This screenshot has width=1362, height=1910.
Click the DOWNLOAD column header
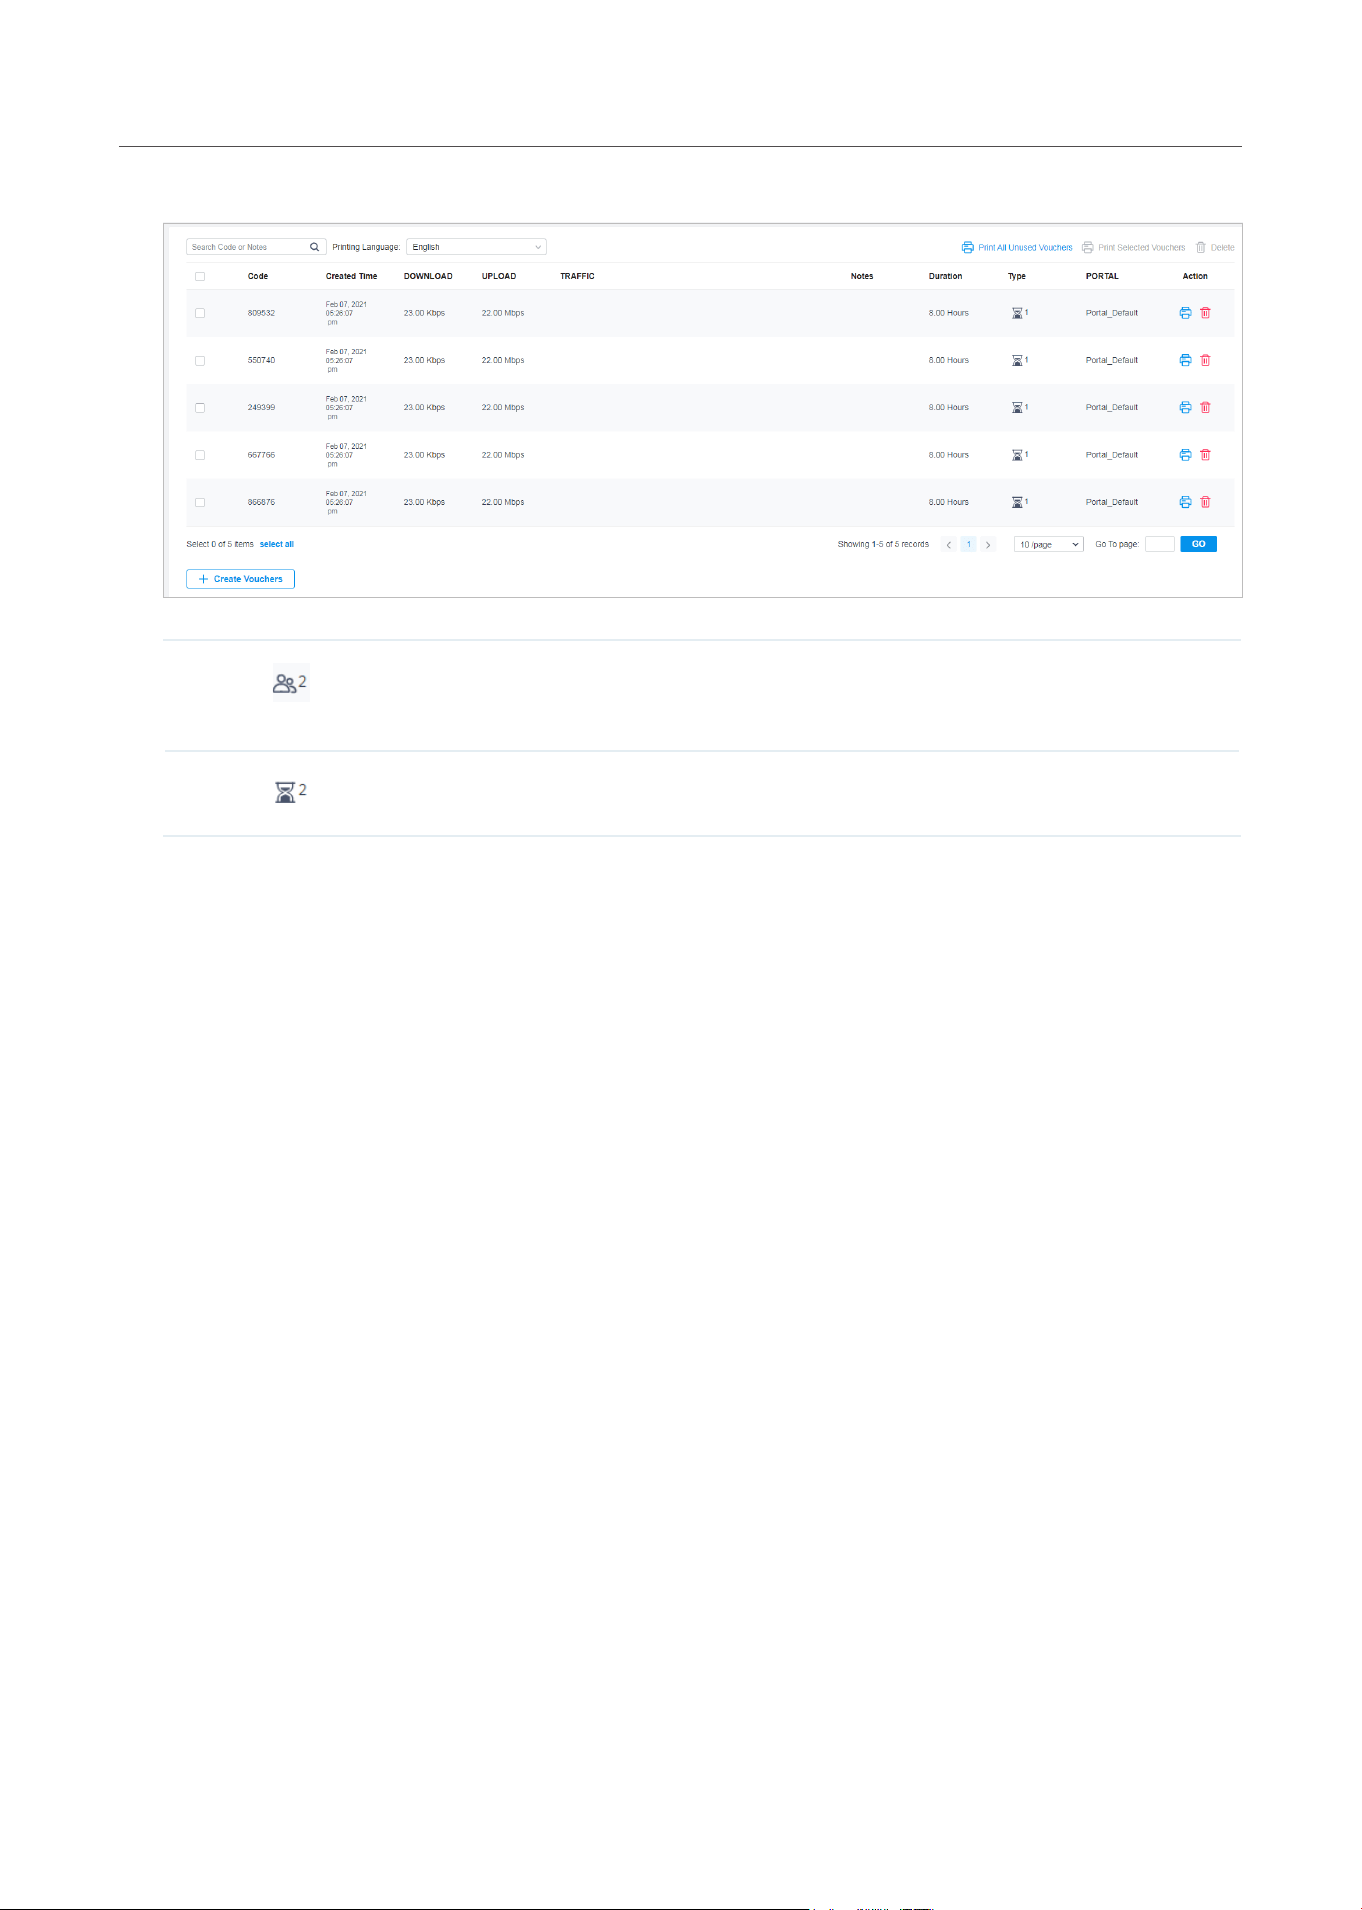click(x=428, y=276)
